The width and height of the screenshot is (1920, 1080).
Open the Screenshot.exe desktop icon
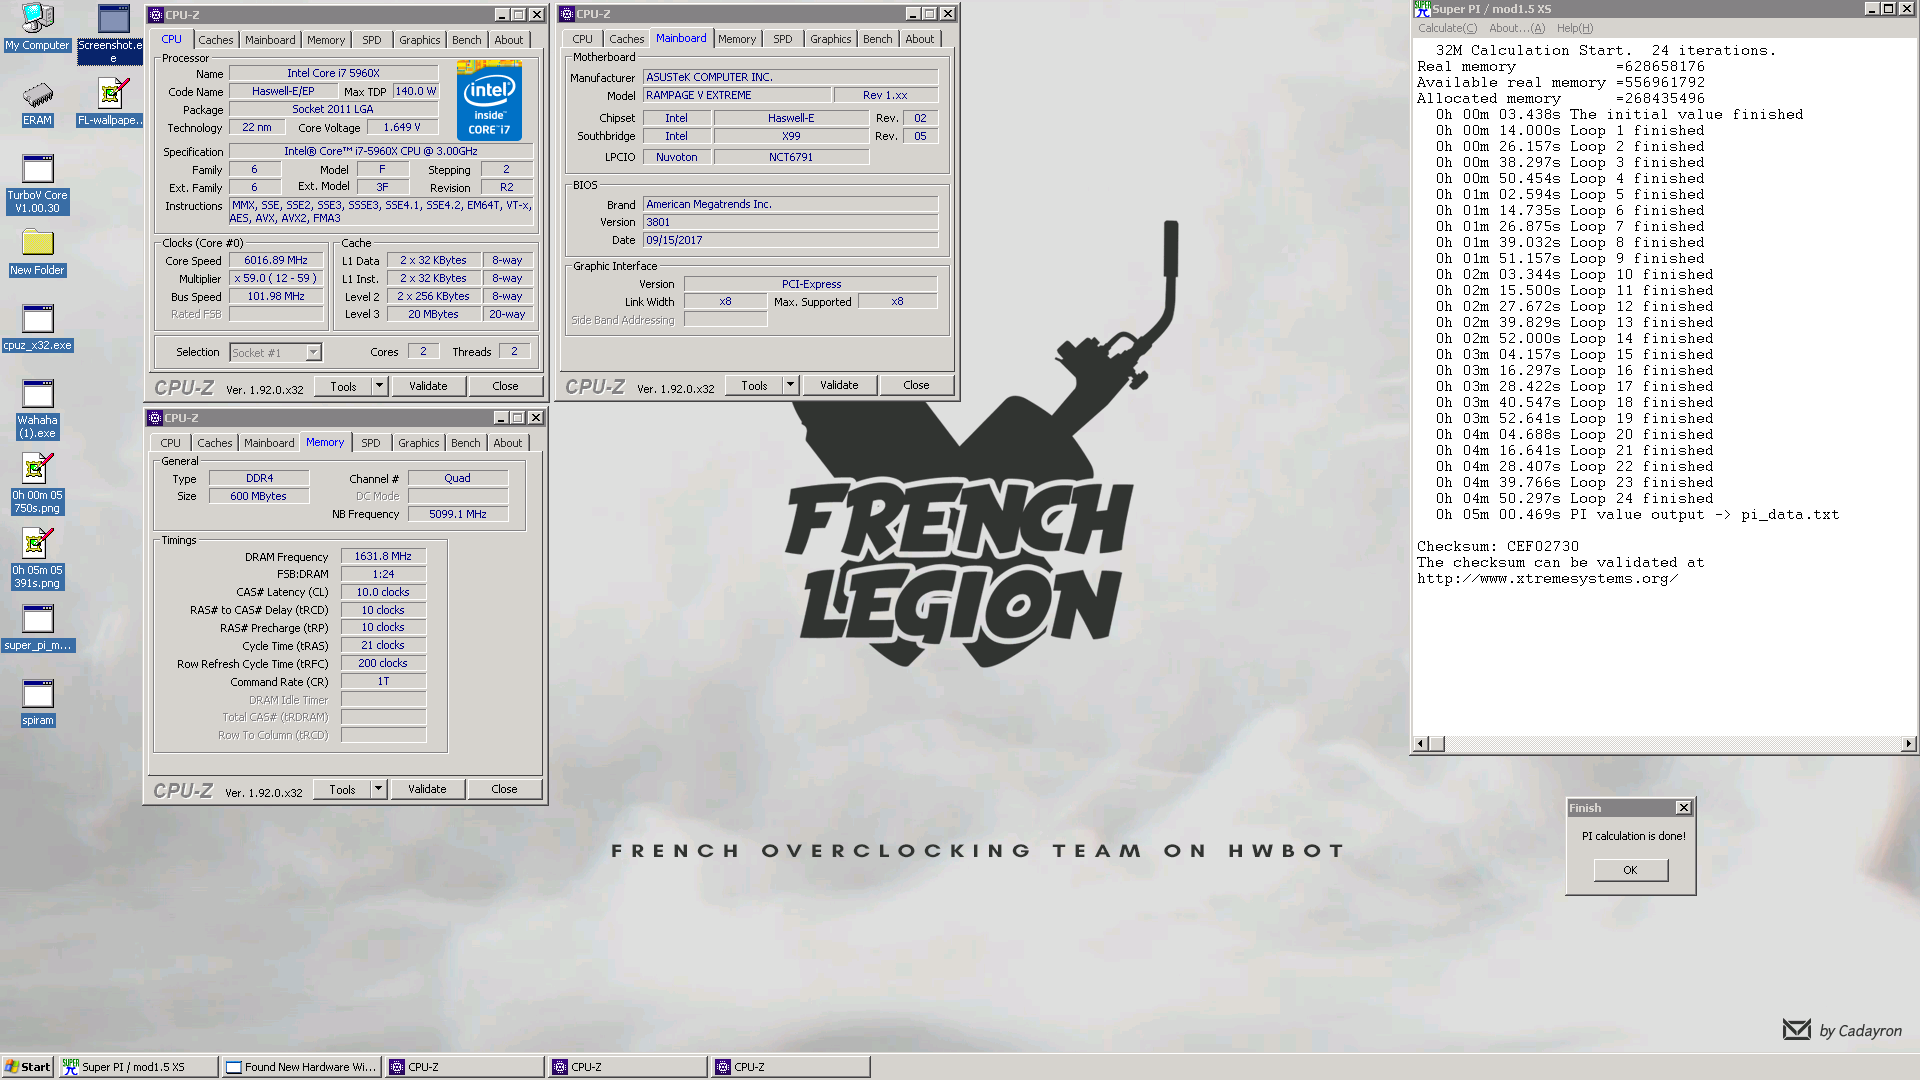113,33
